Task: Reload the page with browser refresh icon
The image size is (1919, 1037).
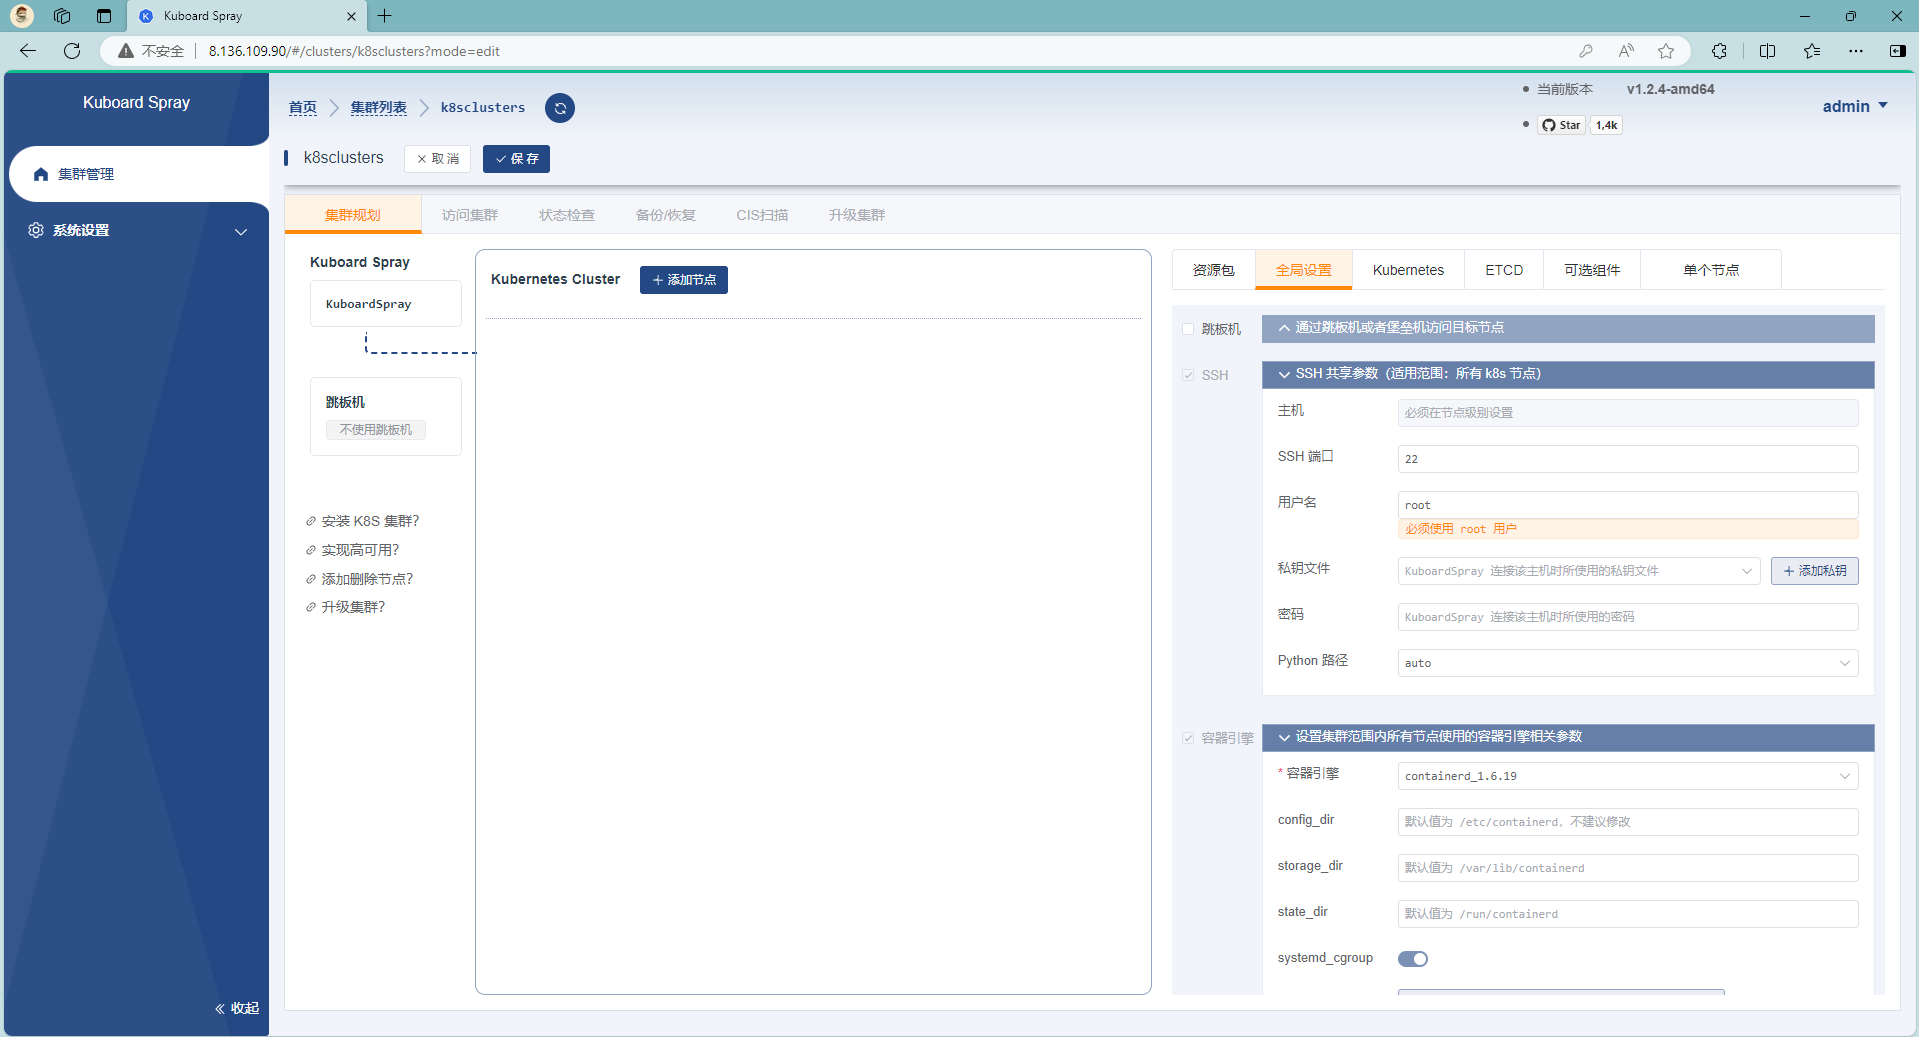Action: click(72, 51)
